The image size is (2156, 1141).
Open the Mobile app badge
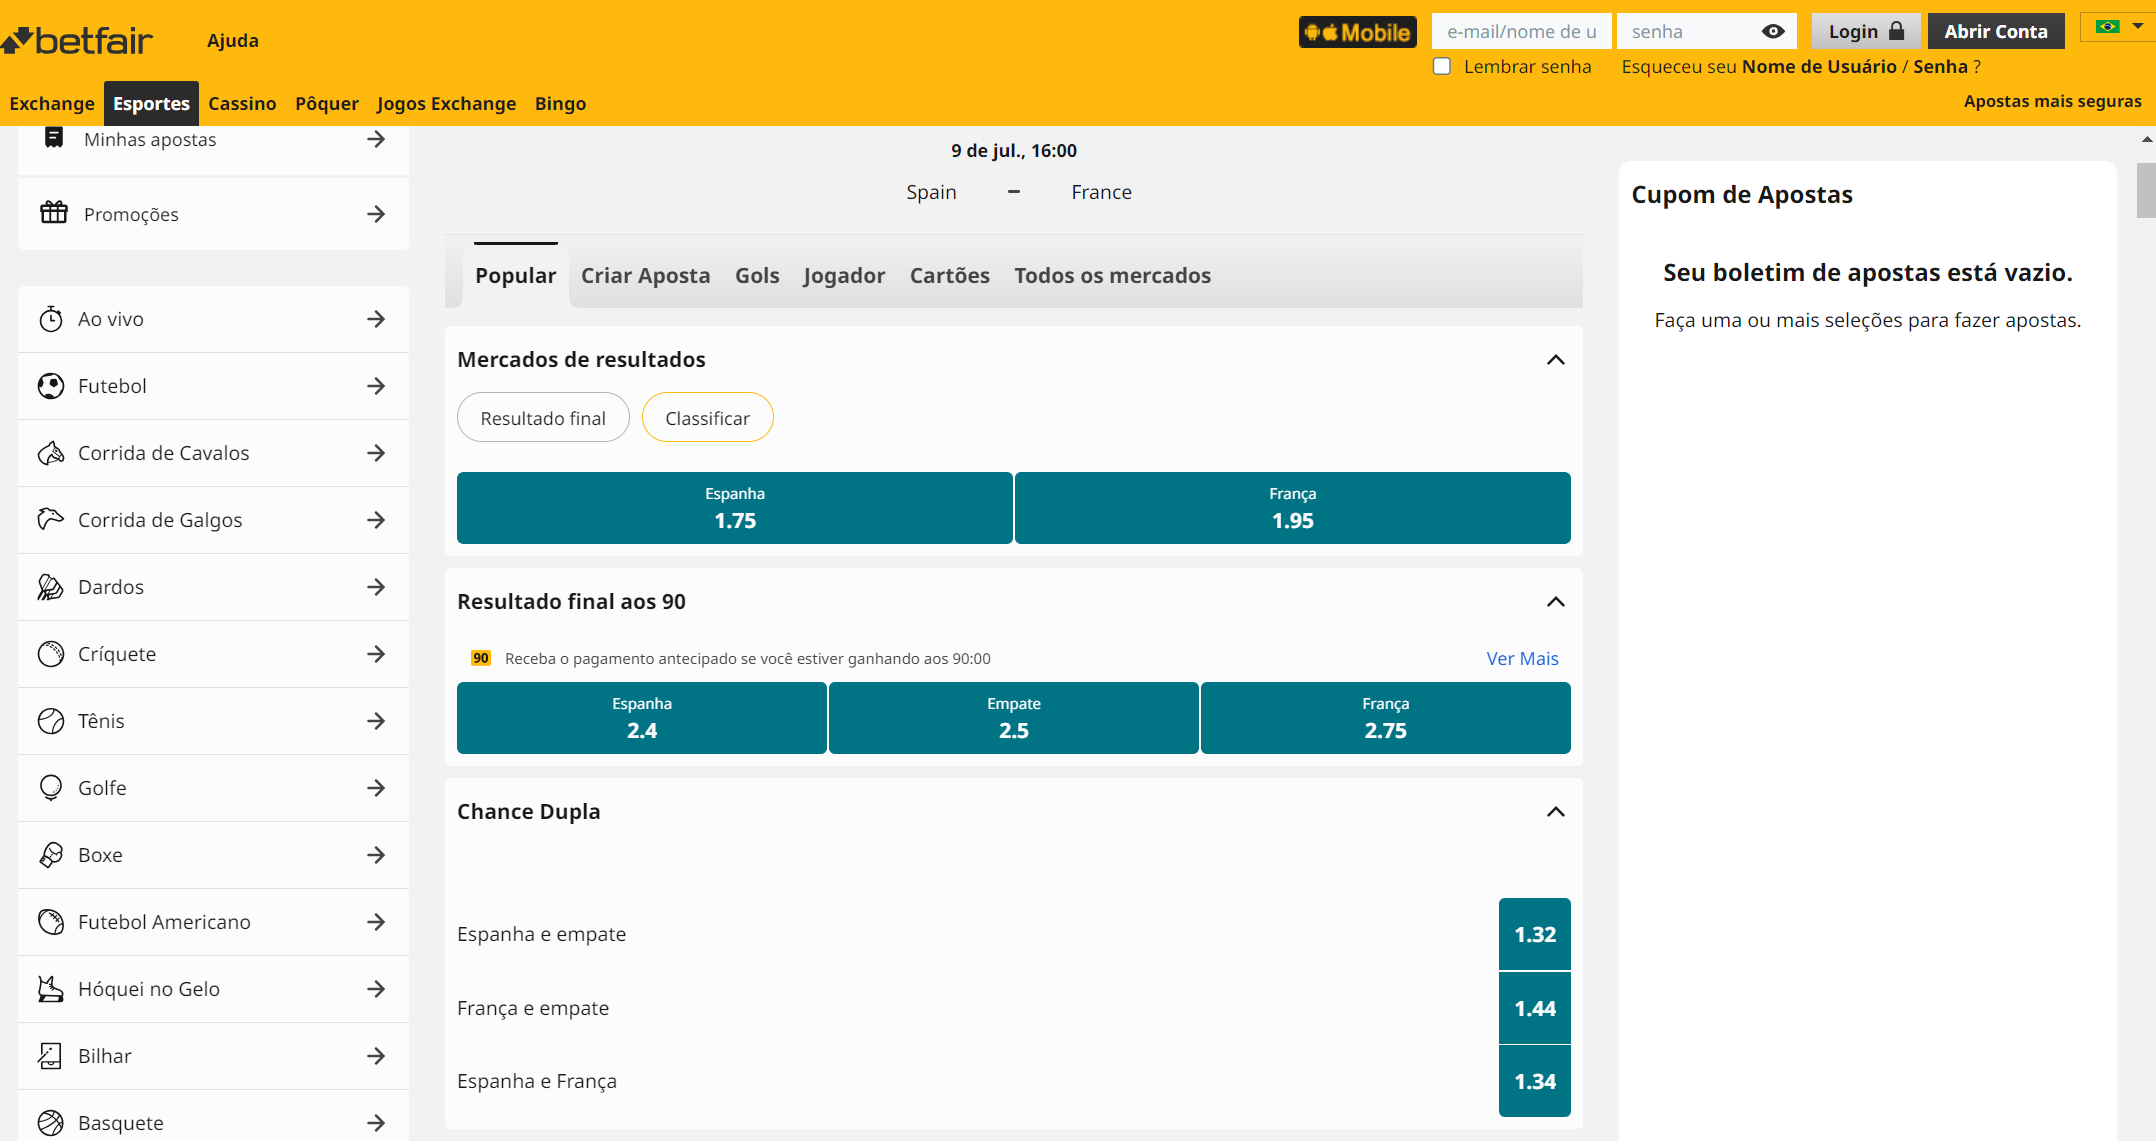pyautogui.click(x=1357, y=32)
